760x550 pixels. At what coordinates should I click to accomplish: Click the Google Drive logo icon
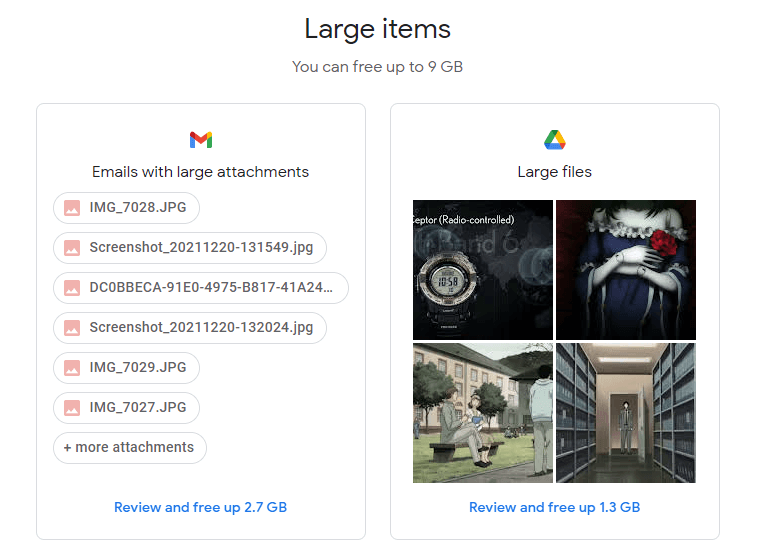tap(554, 140)
